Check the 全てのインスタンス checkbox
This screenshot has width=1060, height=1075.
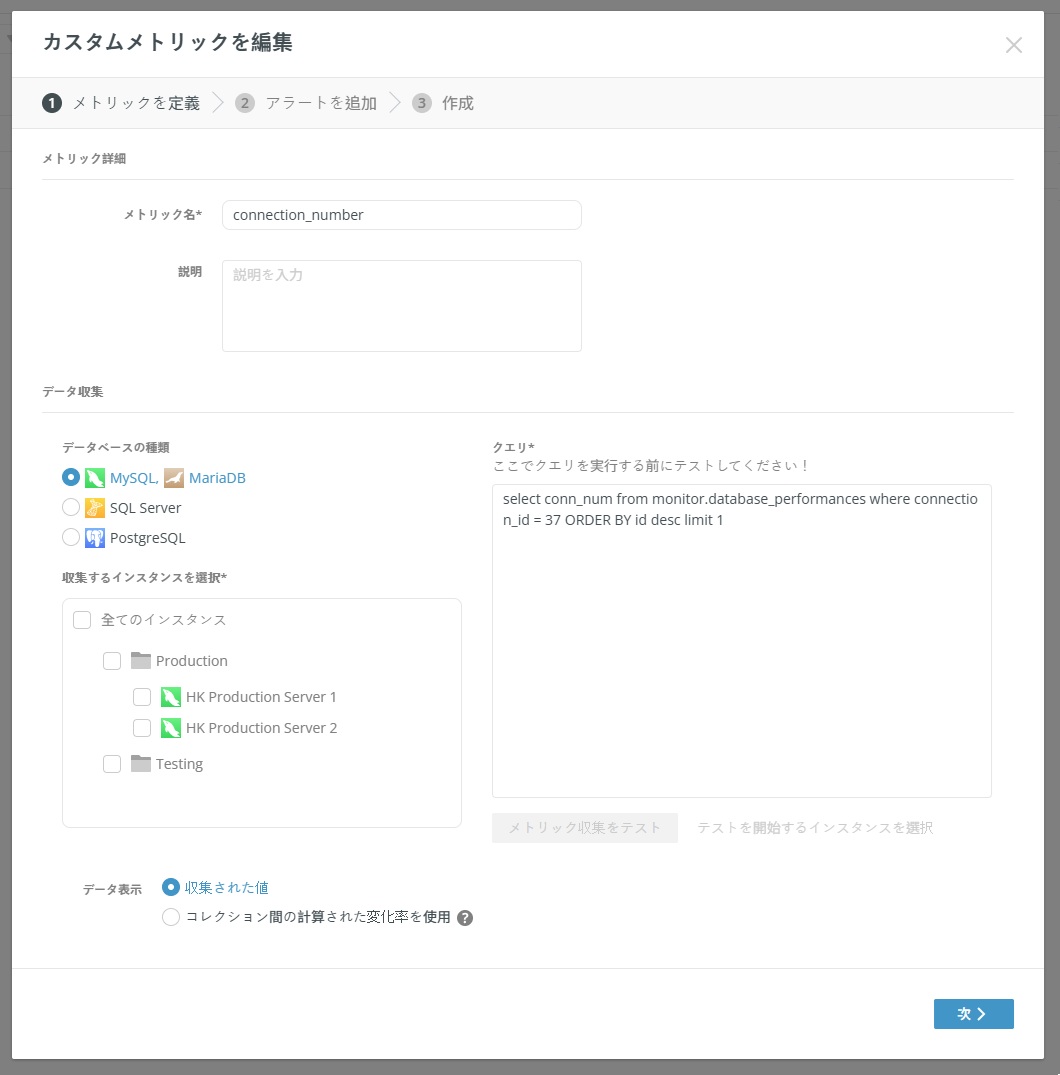[x=82, y=620]
